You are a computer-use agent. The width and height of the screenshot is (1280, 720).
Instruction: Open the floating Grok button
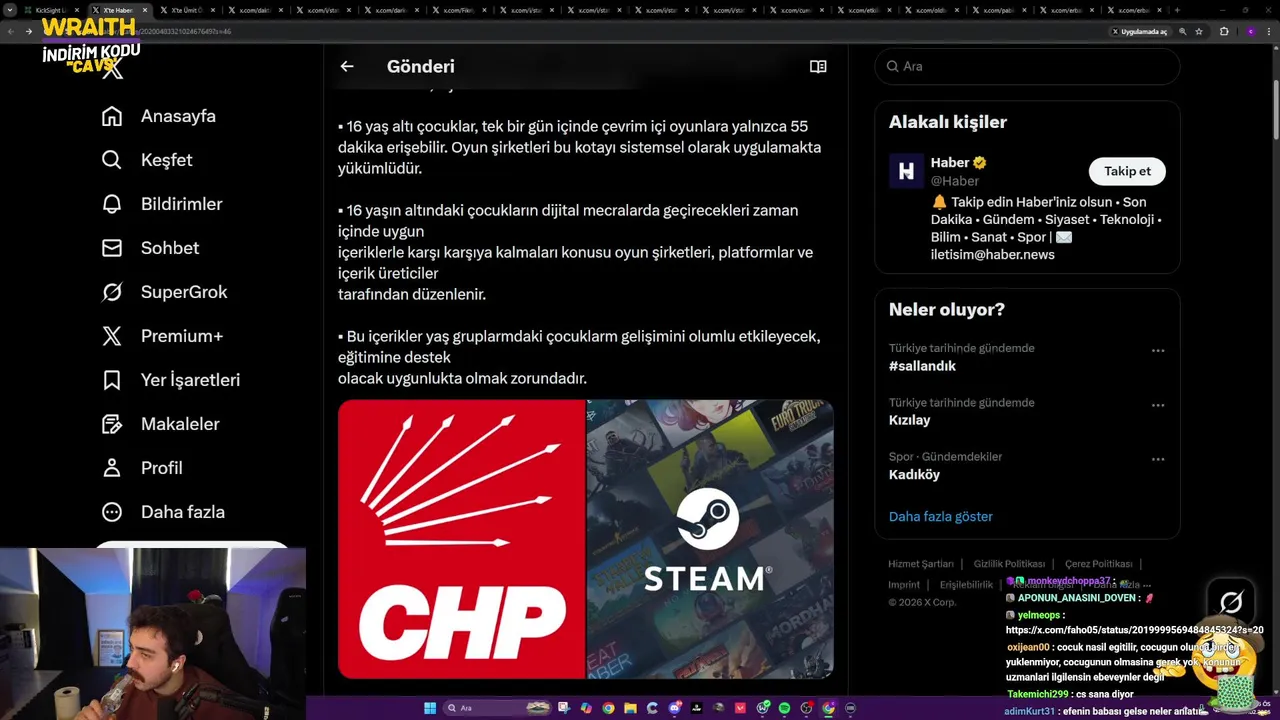click(x=1231, y=602)
